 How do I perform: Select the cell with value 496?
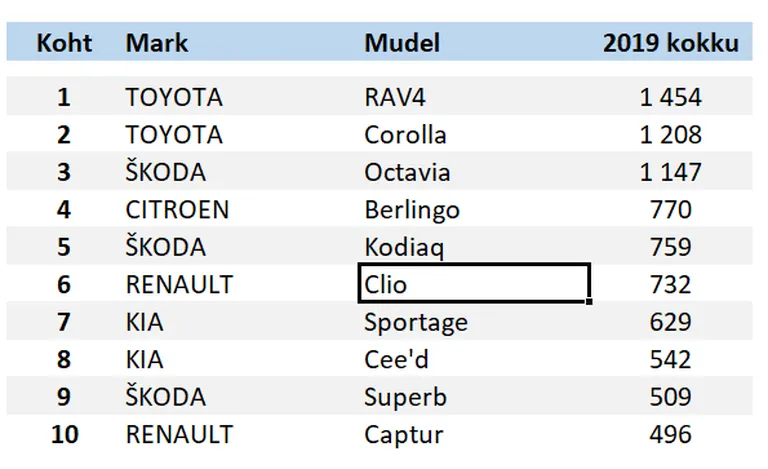[670, 434]
